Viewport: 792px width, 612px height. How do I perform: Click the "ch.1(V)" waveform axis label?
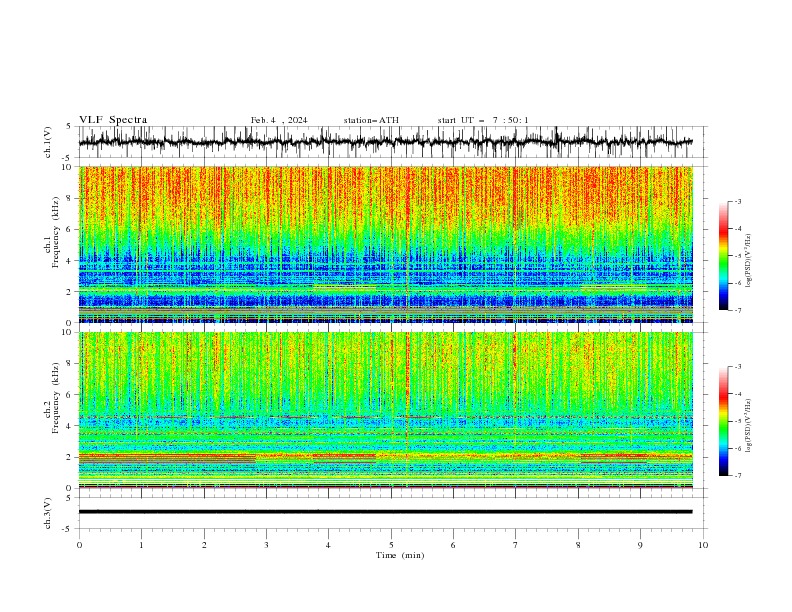pos(48,142)
